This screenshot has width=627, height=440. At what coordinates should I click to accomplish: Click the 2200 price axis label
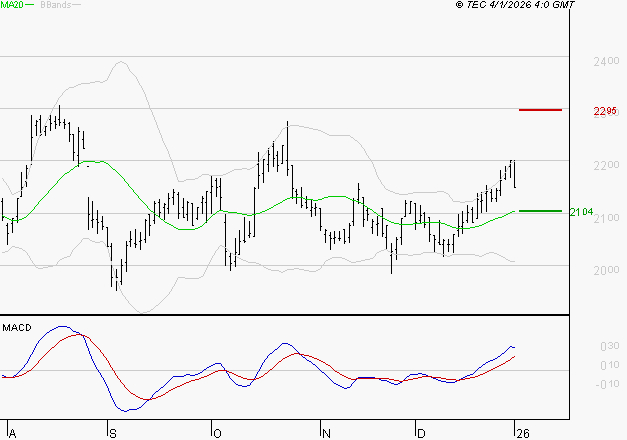point(606,165)
